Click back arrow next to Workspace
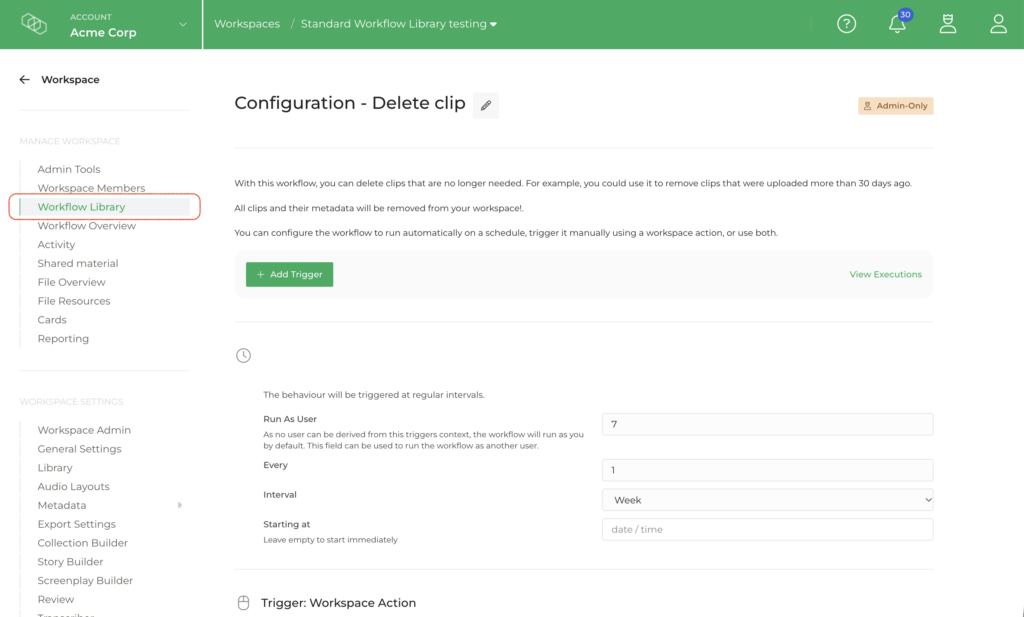This screenshot has height=617, width=1024. [25, 80]
